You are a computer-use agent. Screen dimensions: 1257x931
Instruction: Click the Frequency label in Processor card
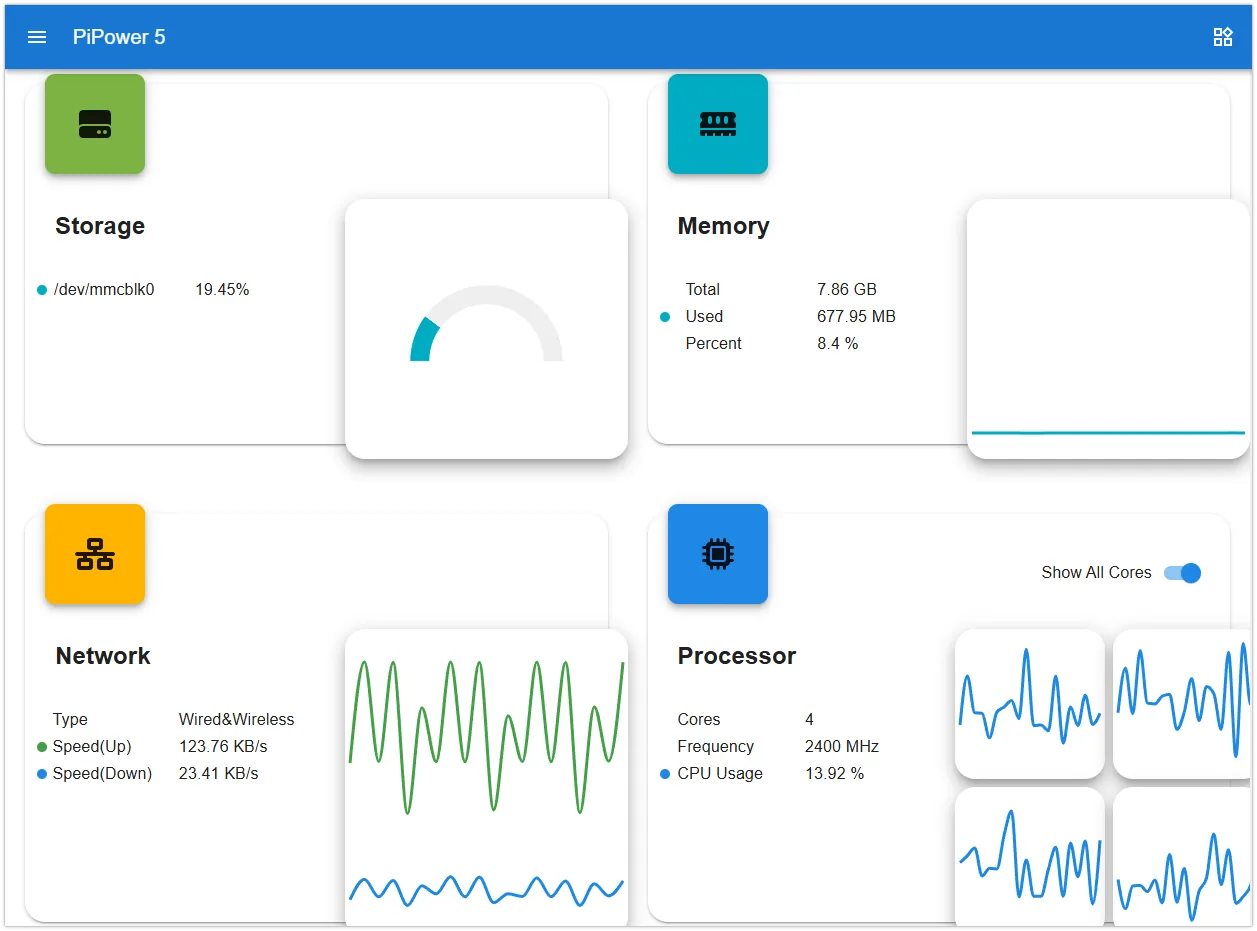(x=716, y=747)
